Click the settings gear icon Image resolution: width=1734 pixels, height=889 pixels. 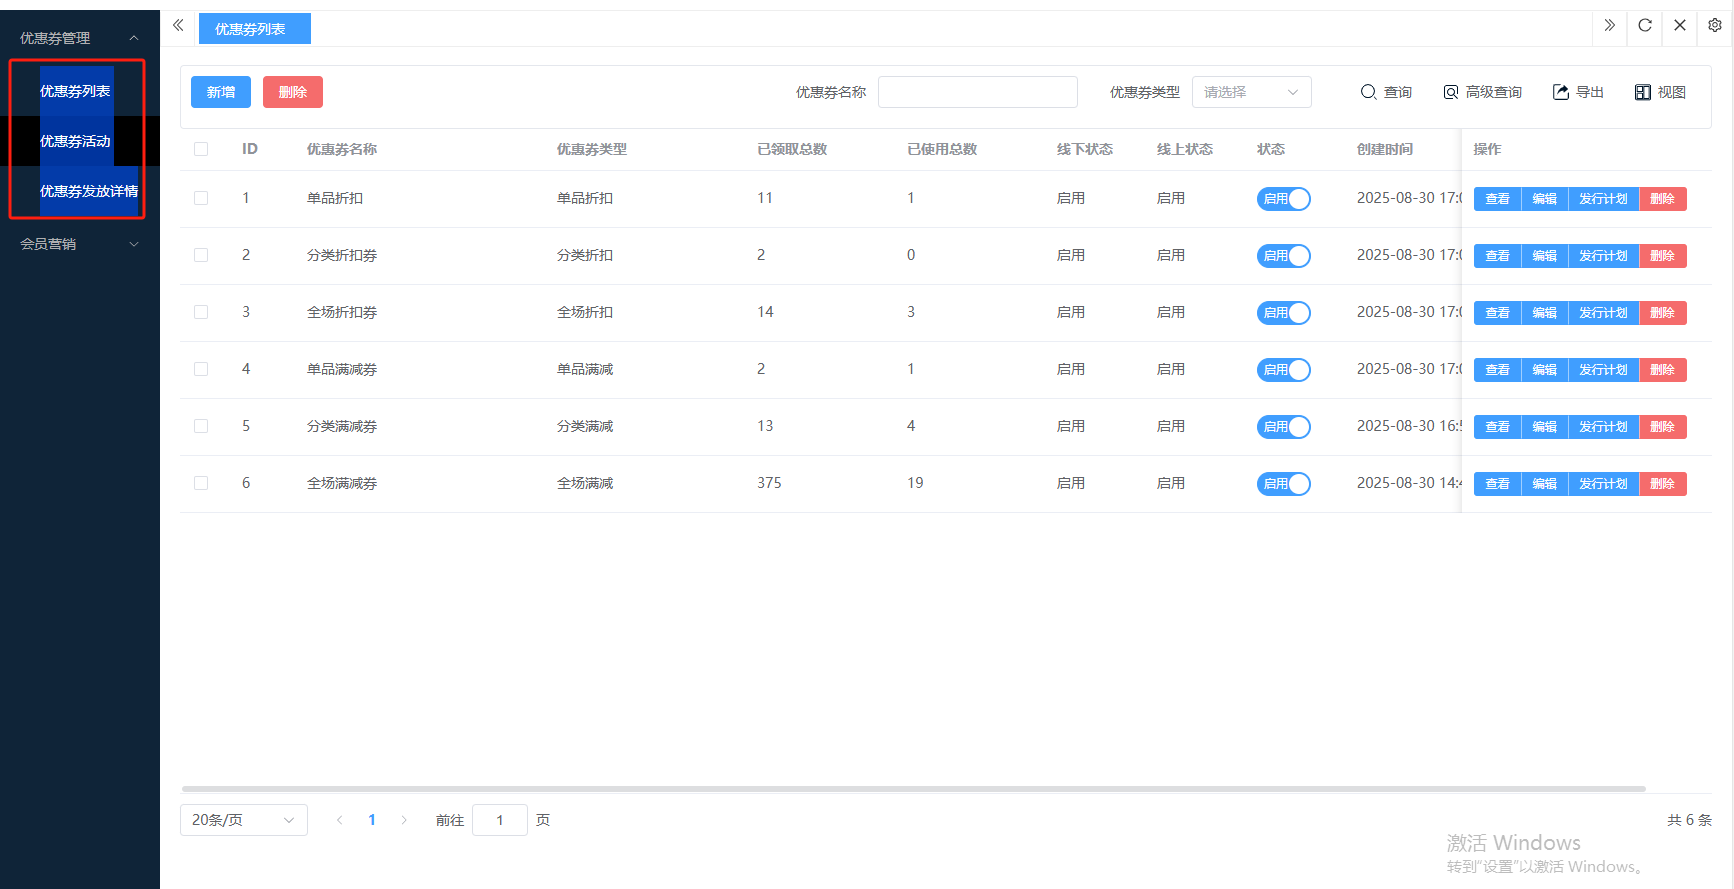click(x=1714, y=26)
